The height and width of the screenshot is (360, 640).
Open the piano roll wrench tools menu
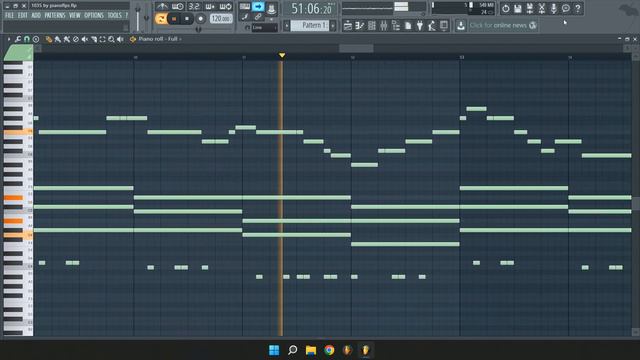pyautogui.click(x=18, y=39)
